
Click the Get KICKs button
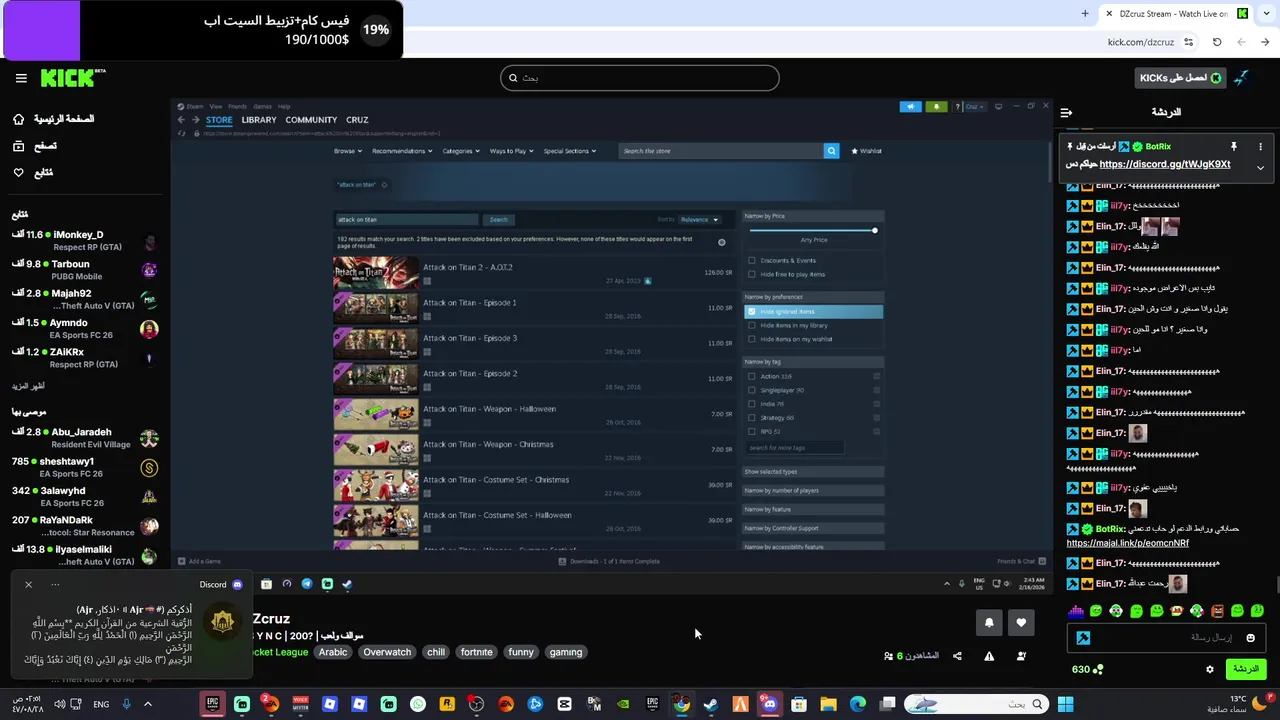[x=1180, y=78]
